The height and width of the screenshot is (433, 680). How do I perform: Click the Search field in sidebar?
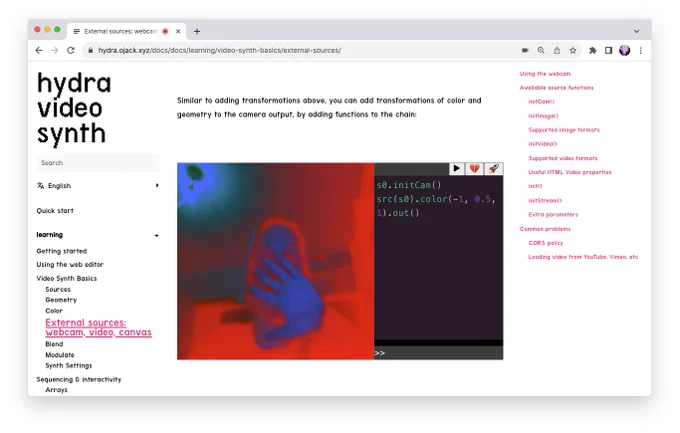[98, 163]
